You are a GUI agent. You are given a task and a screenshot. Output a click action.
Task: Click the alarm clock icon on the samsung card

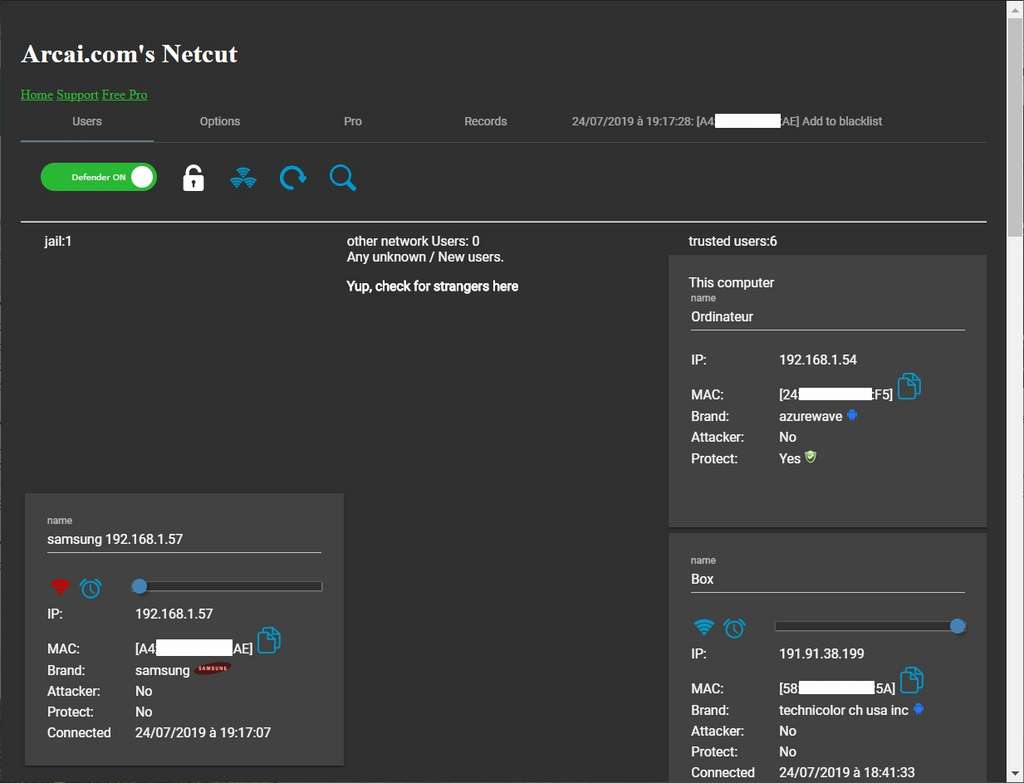pyautogui.click(x=91, y=588)
